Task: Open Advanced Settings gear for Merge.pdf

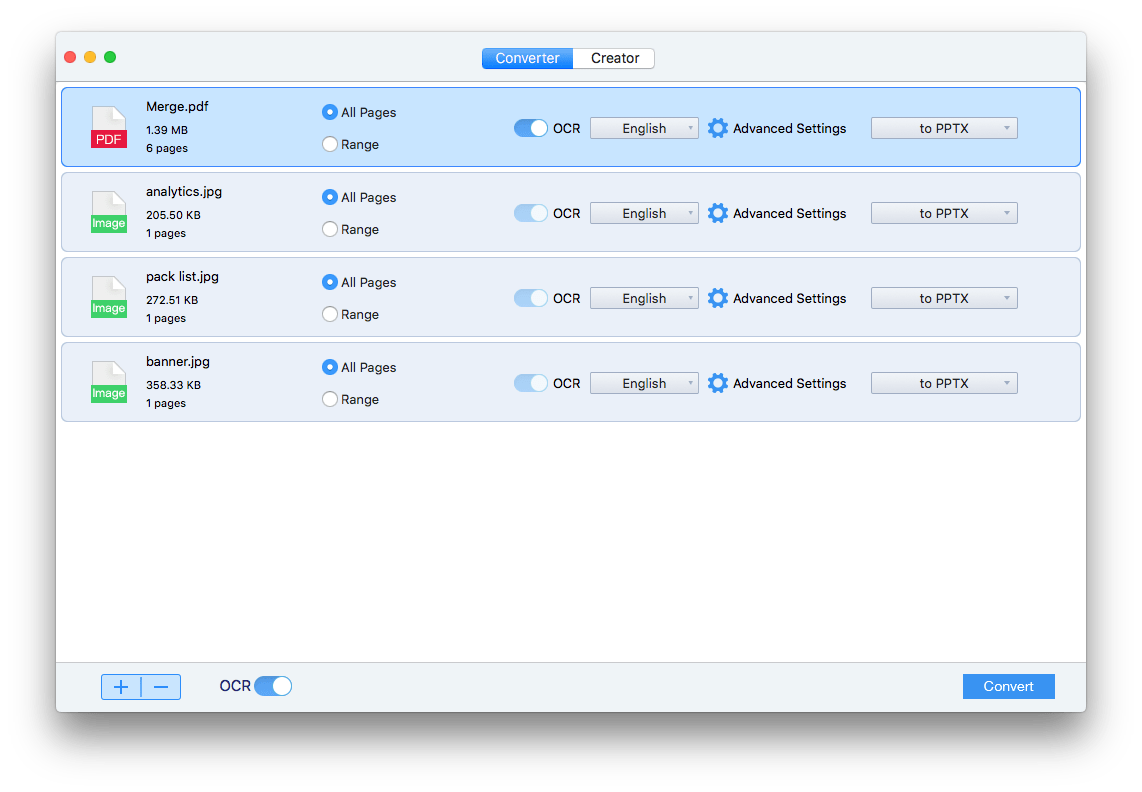Action: click(718, 128)
